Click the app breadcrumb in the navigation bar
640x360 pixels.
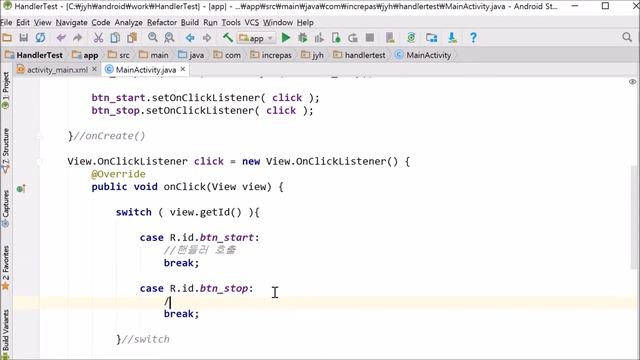[85, 55]
